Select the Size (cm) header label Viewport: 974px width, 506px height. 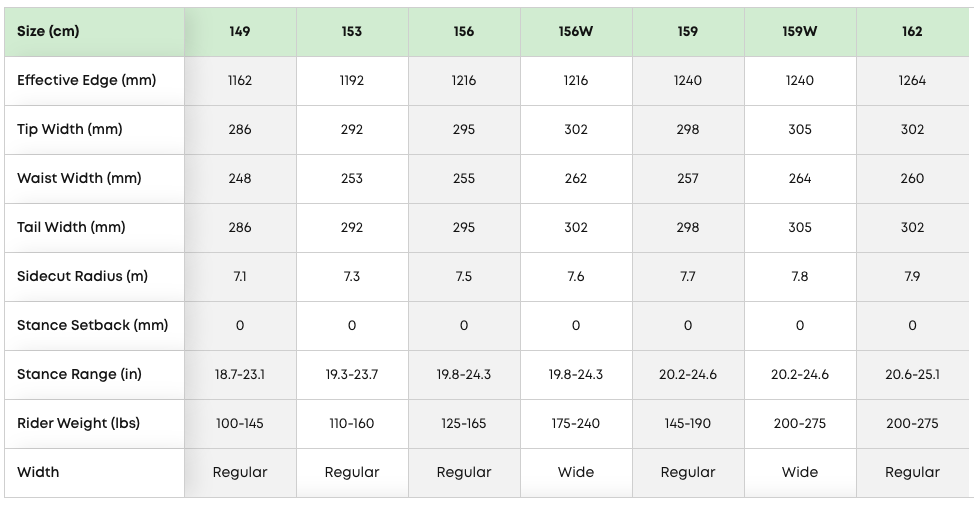coord(48,32)
